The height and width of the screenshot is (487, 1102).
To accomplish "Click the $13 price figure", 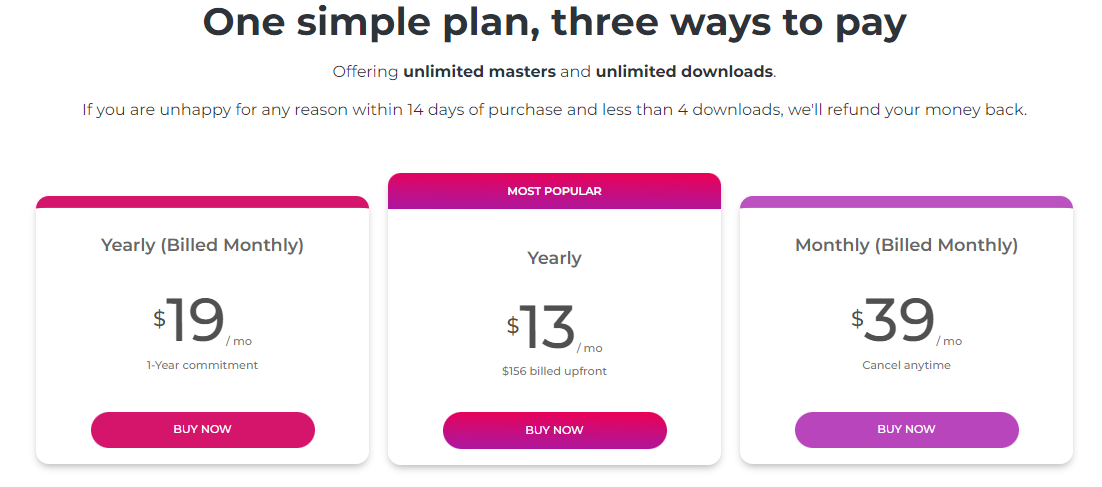I will point(541,327).
